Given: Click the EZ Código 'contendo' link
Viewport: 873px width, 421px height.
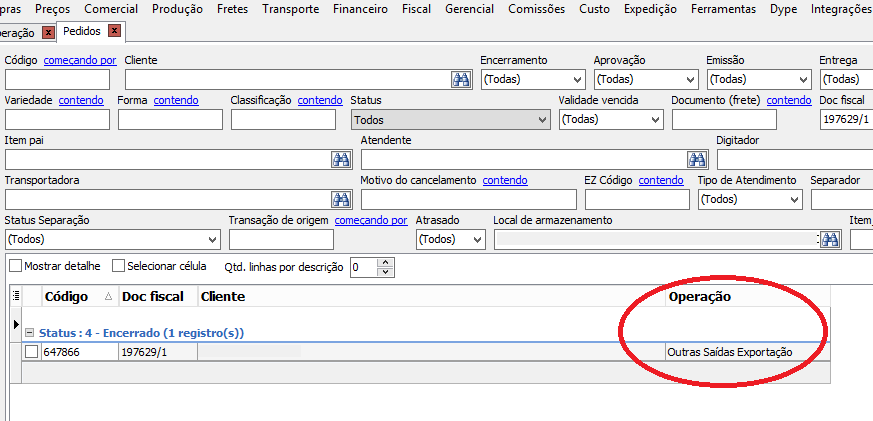Looking at the screenshot, I should pos(661,180).
